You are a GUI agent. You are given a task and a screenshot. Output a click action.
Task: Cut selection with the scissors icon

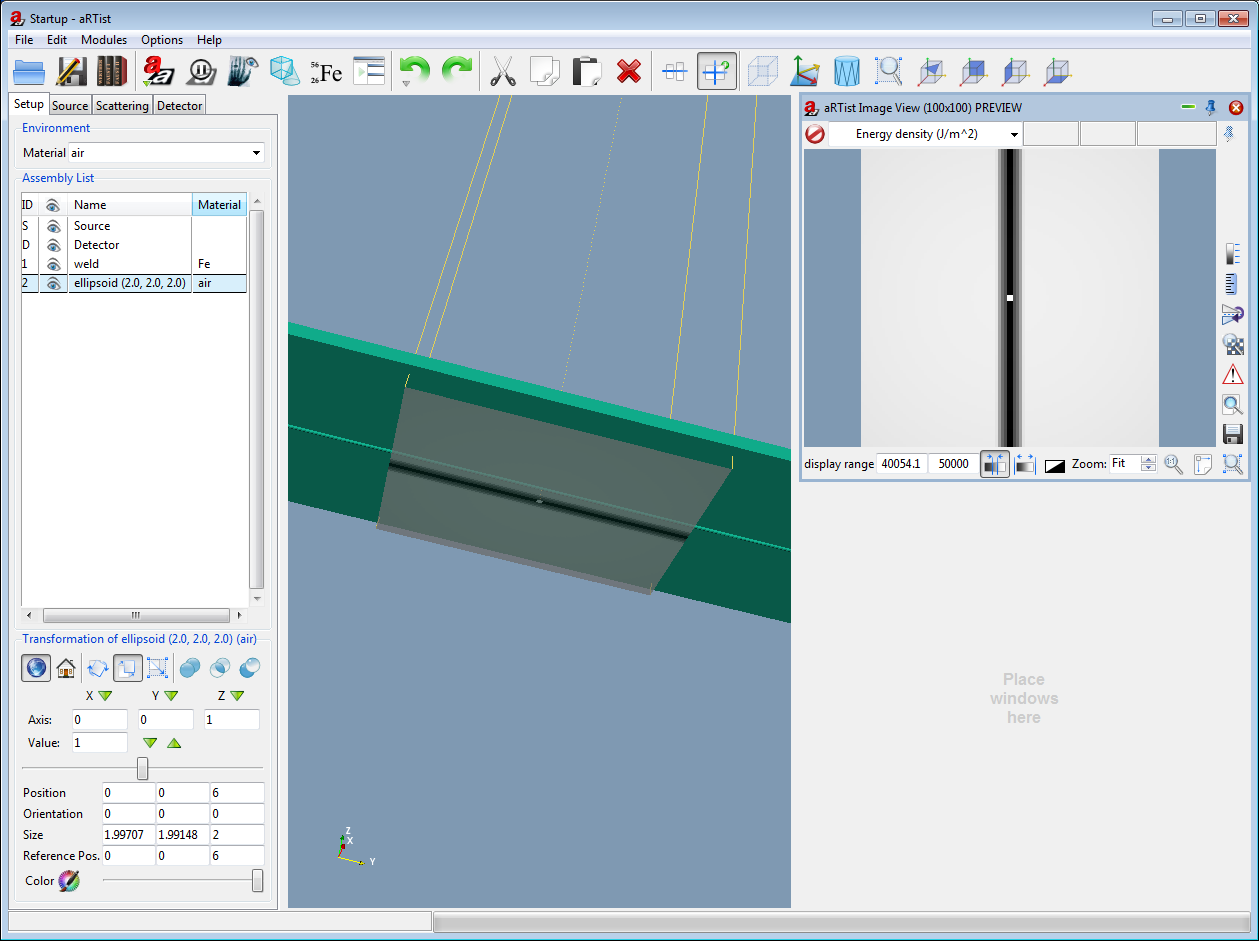[x=503, y=72]
